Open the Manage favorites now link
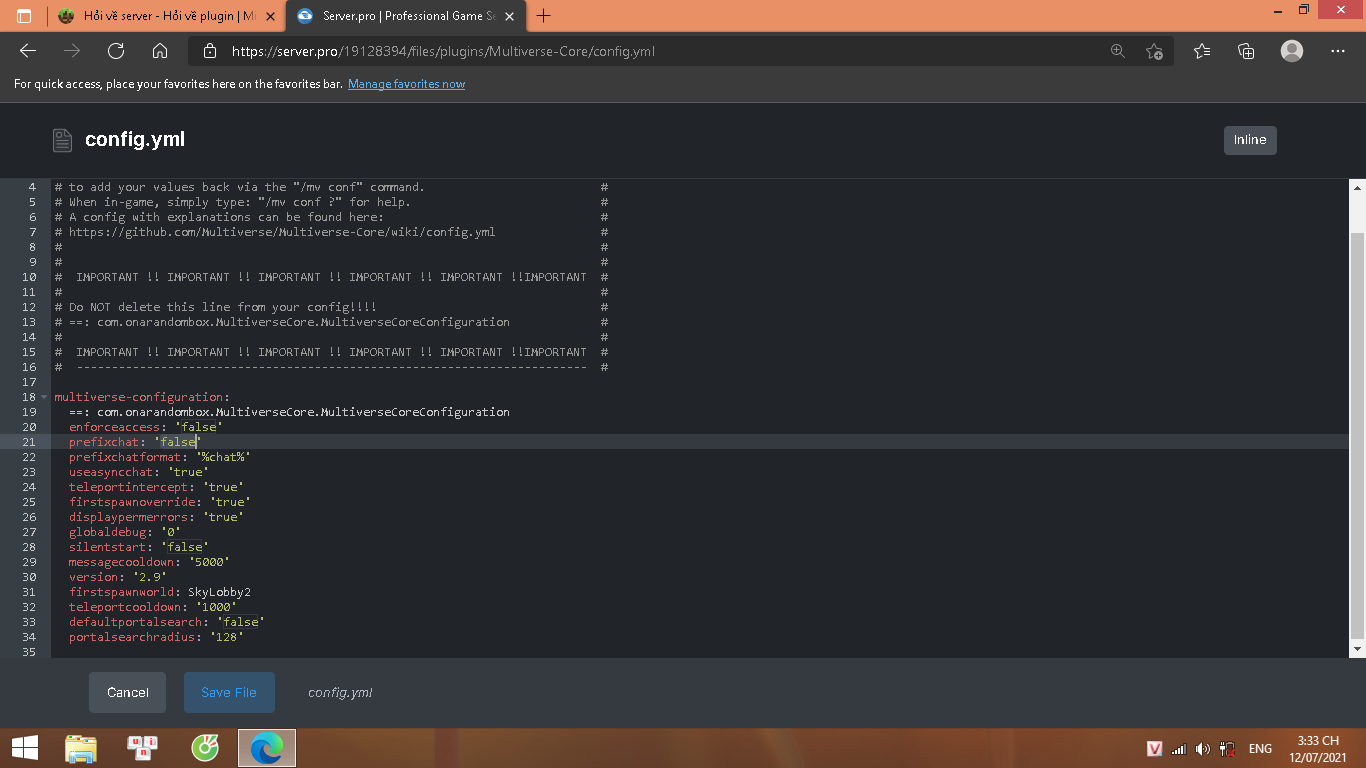This screenshot has height=768, width=1366. 406,84
